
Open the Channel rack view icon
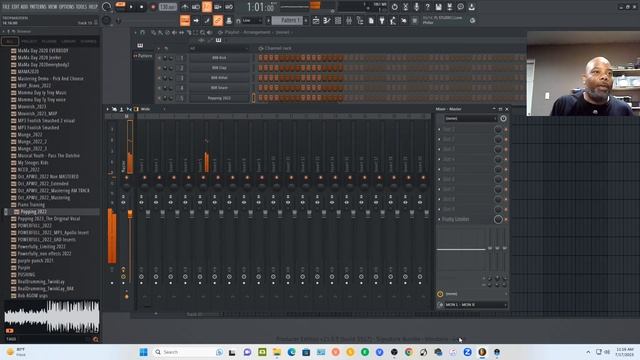coord(338,20)
